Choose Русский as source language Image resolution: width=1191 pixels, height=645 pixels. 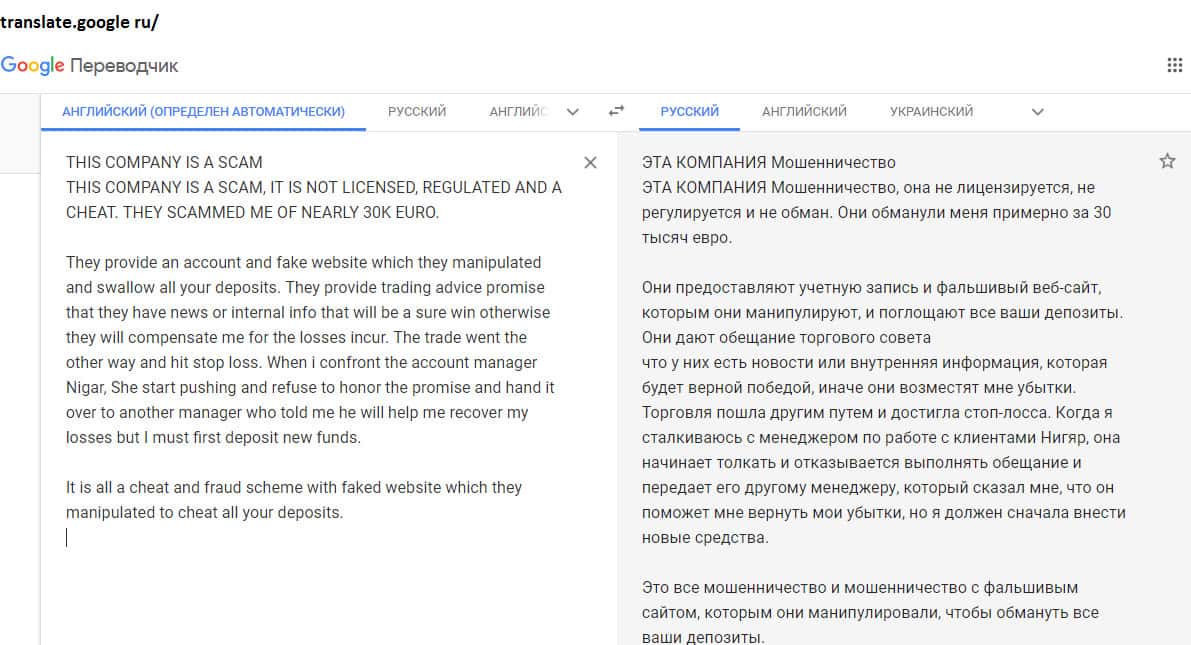tap(417, 112)
